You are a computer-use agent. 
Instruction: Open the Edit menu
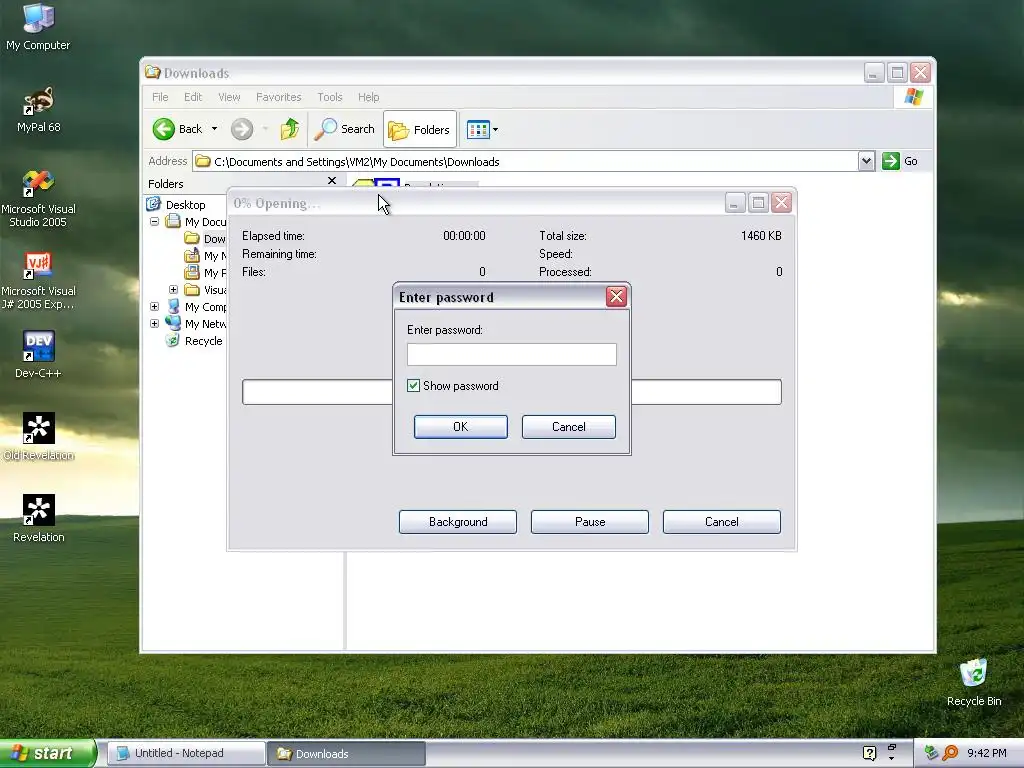click(x=193, y=97)
